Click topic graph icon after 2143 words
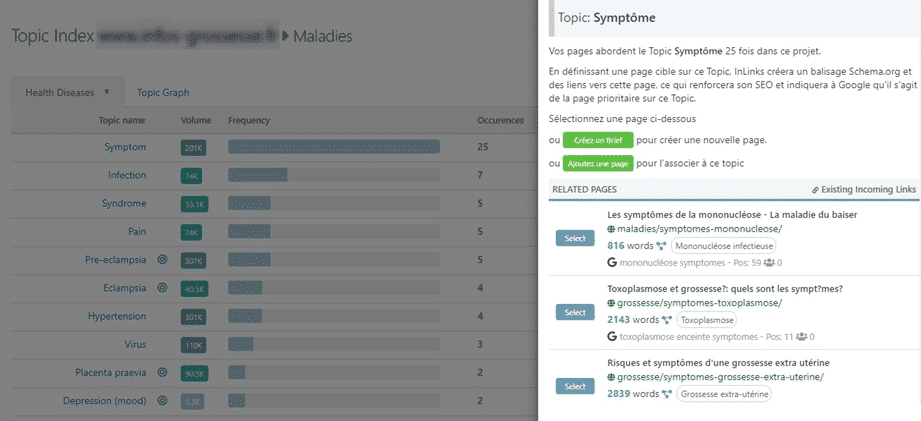 click(x=668, y=321)
